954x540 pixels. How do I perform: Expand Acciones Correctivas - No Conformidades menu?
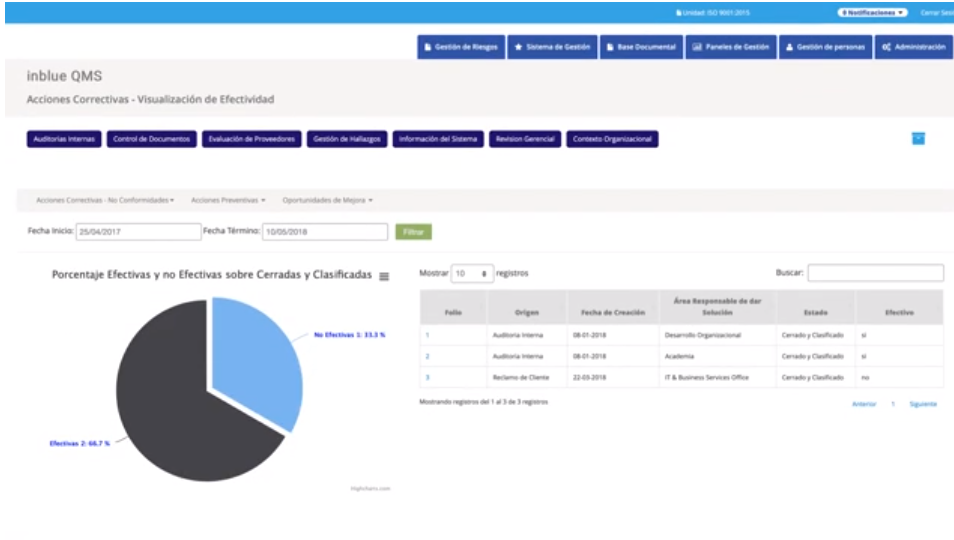[x=105, y=200]
